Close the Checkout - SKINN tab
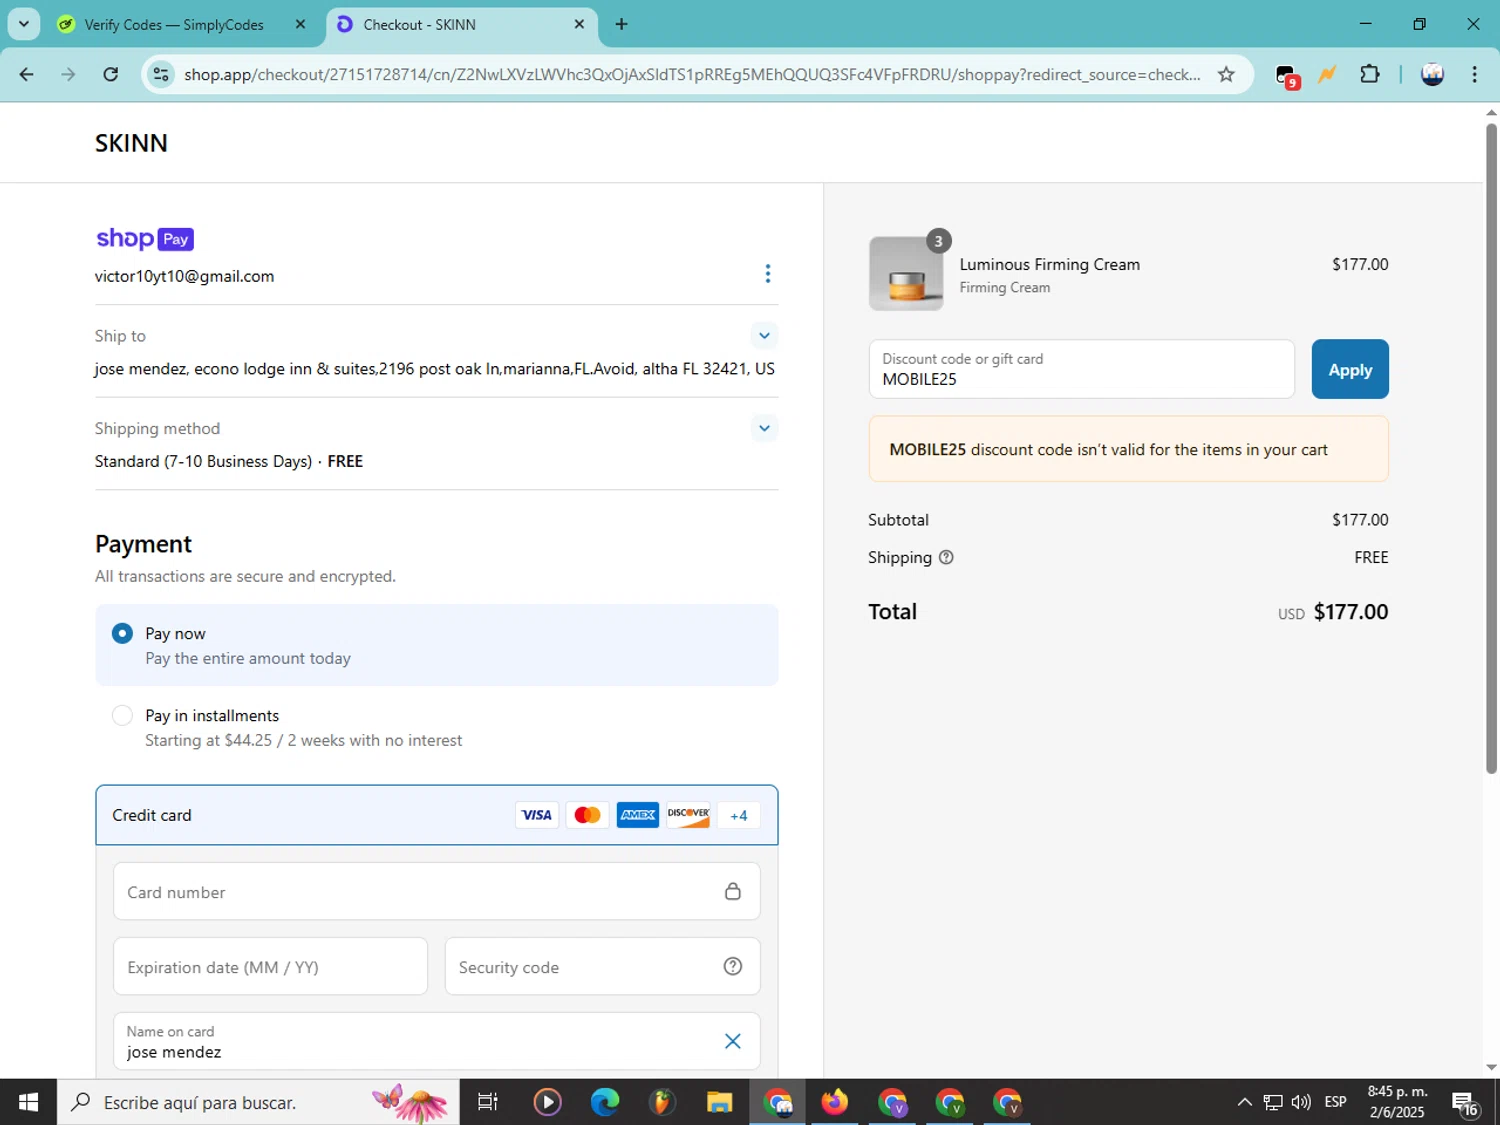This screenshot has width=1500, height=1125. (x=579, y=24)
